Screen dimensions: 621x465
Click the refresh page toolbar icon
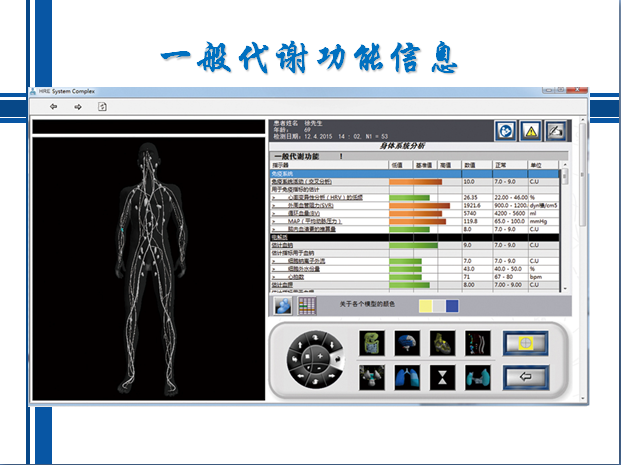click(x=102, y=107)
